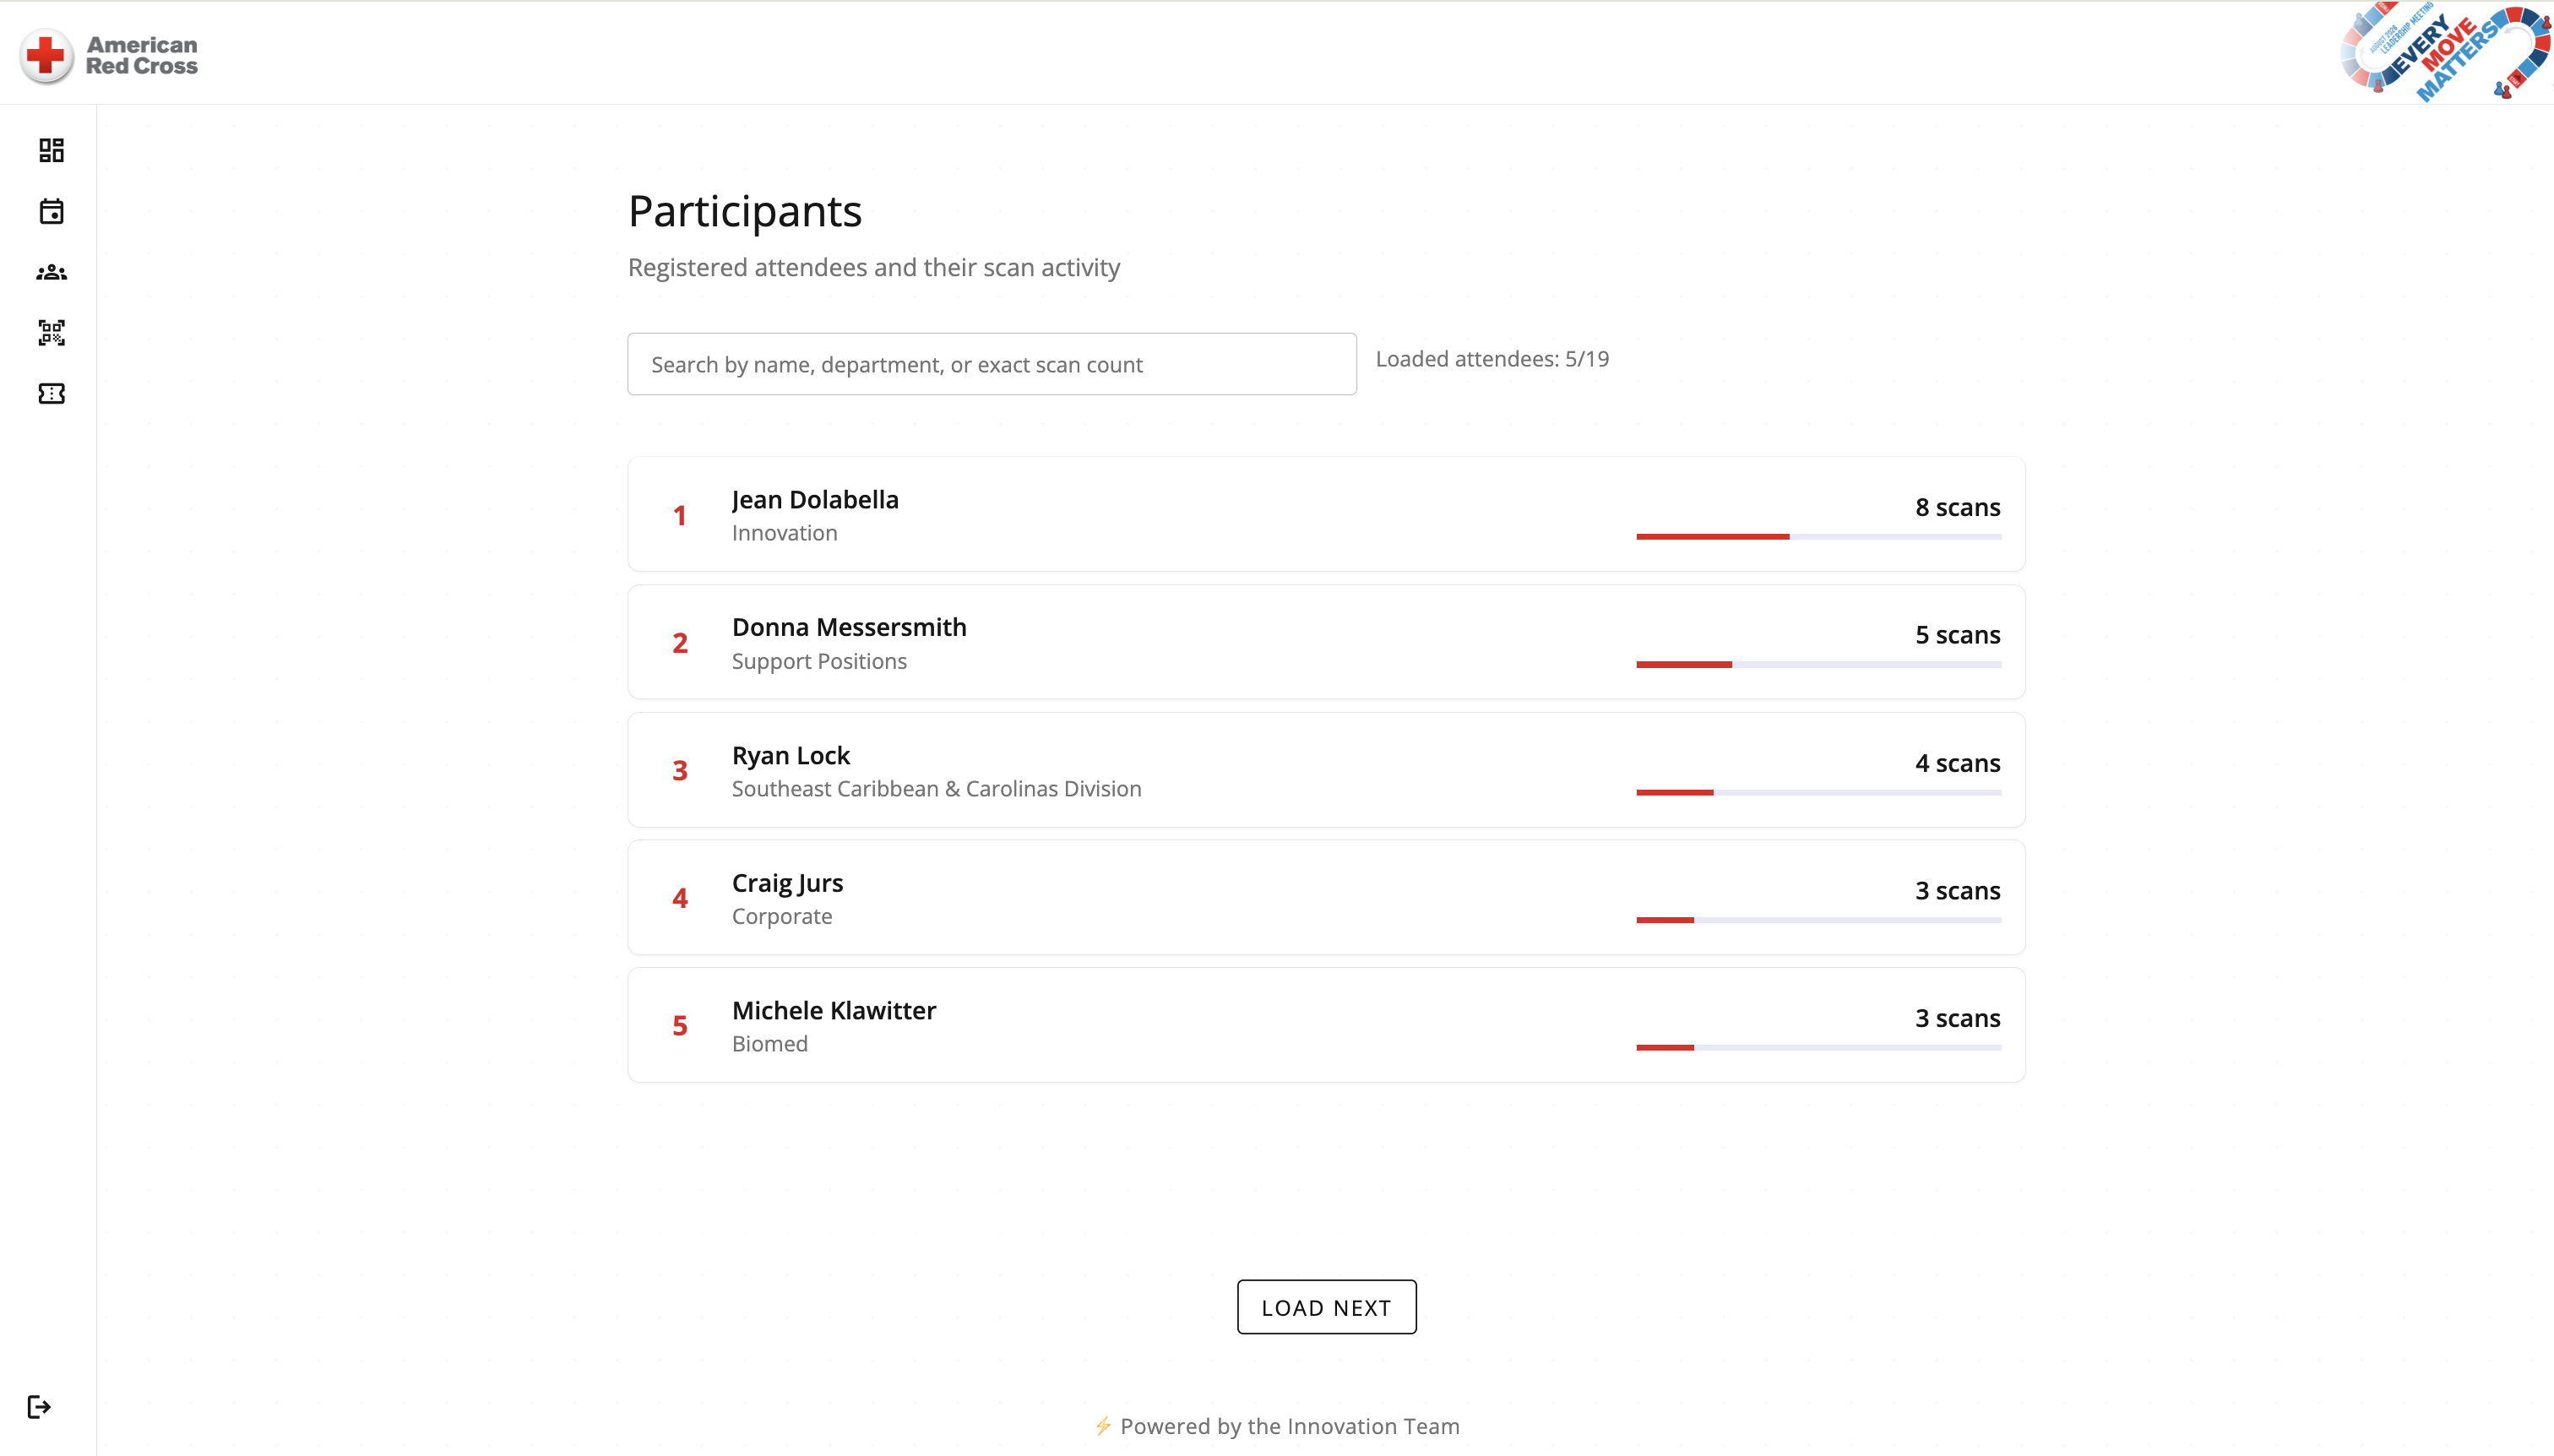
Task: Open Craig Jurs participant entry
Action: point(1326,898)
